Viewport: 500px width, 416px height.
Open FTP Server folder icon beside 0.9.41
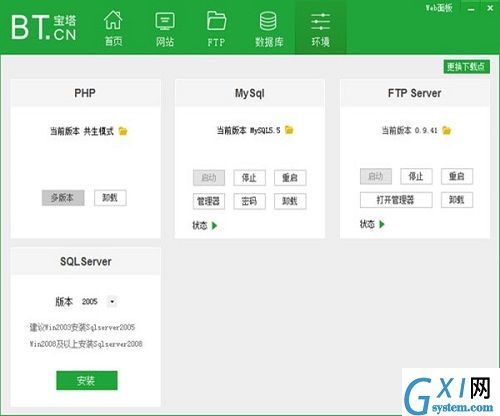446,130
